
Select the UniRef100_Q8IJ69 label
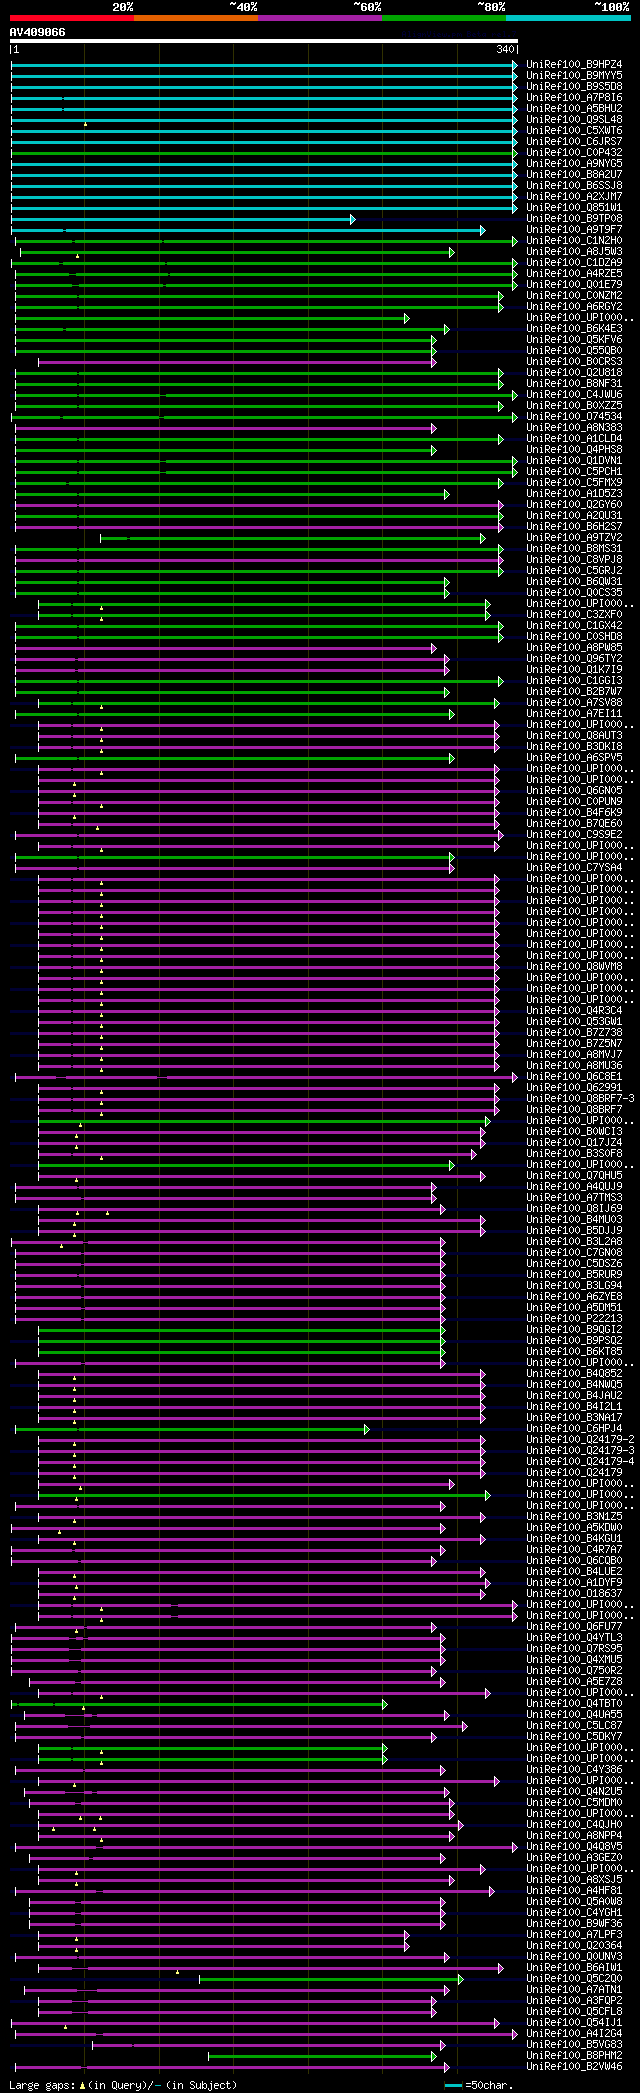point(574,1208)
